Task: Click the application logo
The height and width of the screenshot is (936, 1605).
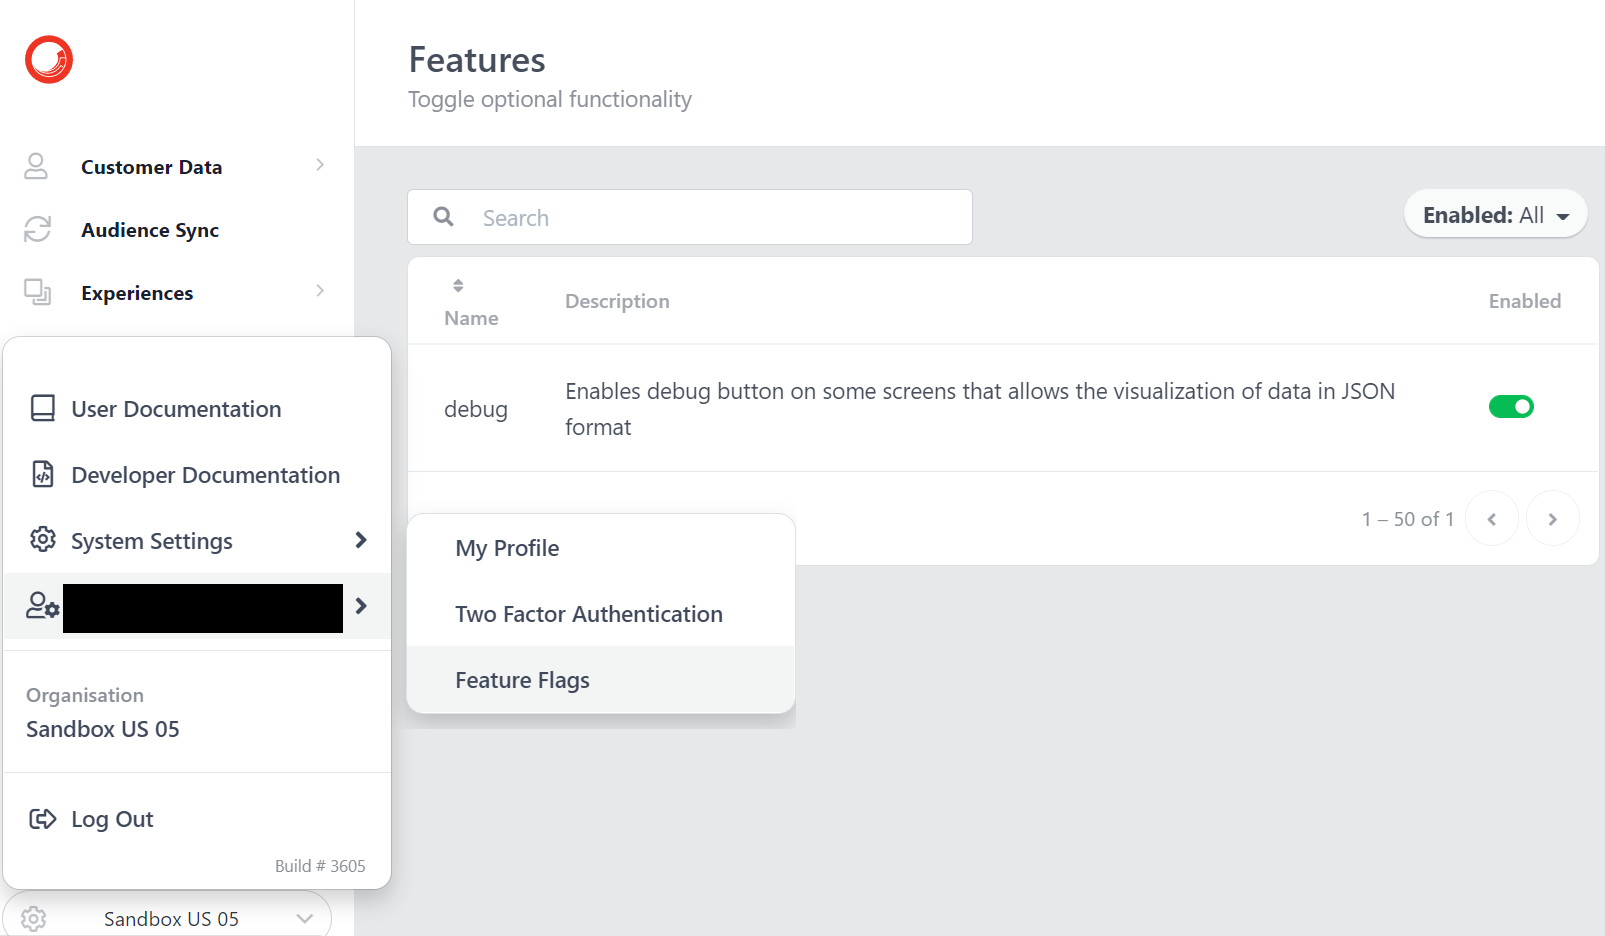Action: [x=47, y=59]
